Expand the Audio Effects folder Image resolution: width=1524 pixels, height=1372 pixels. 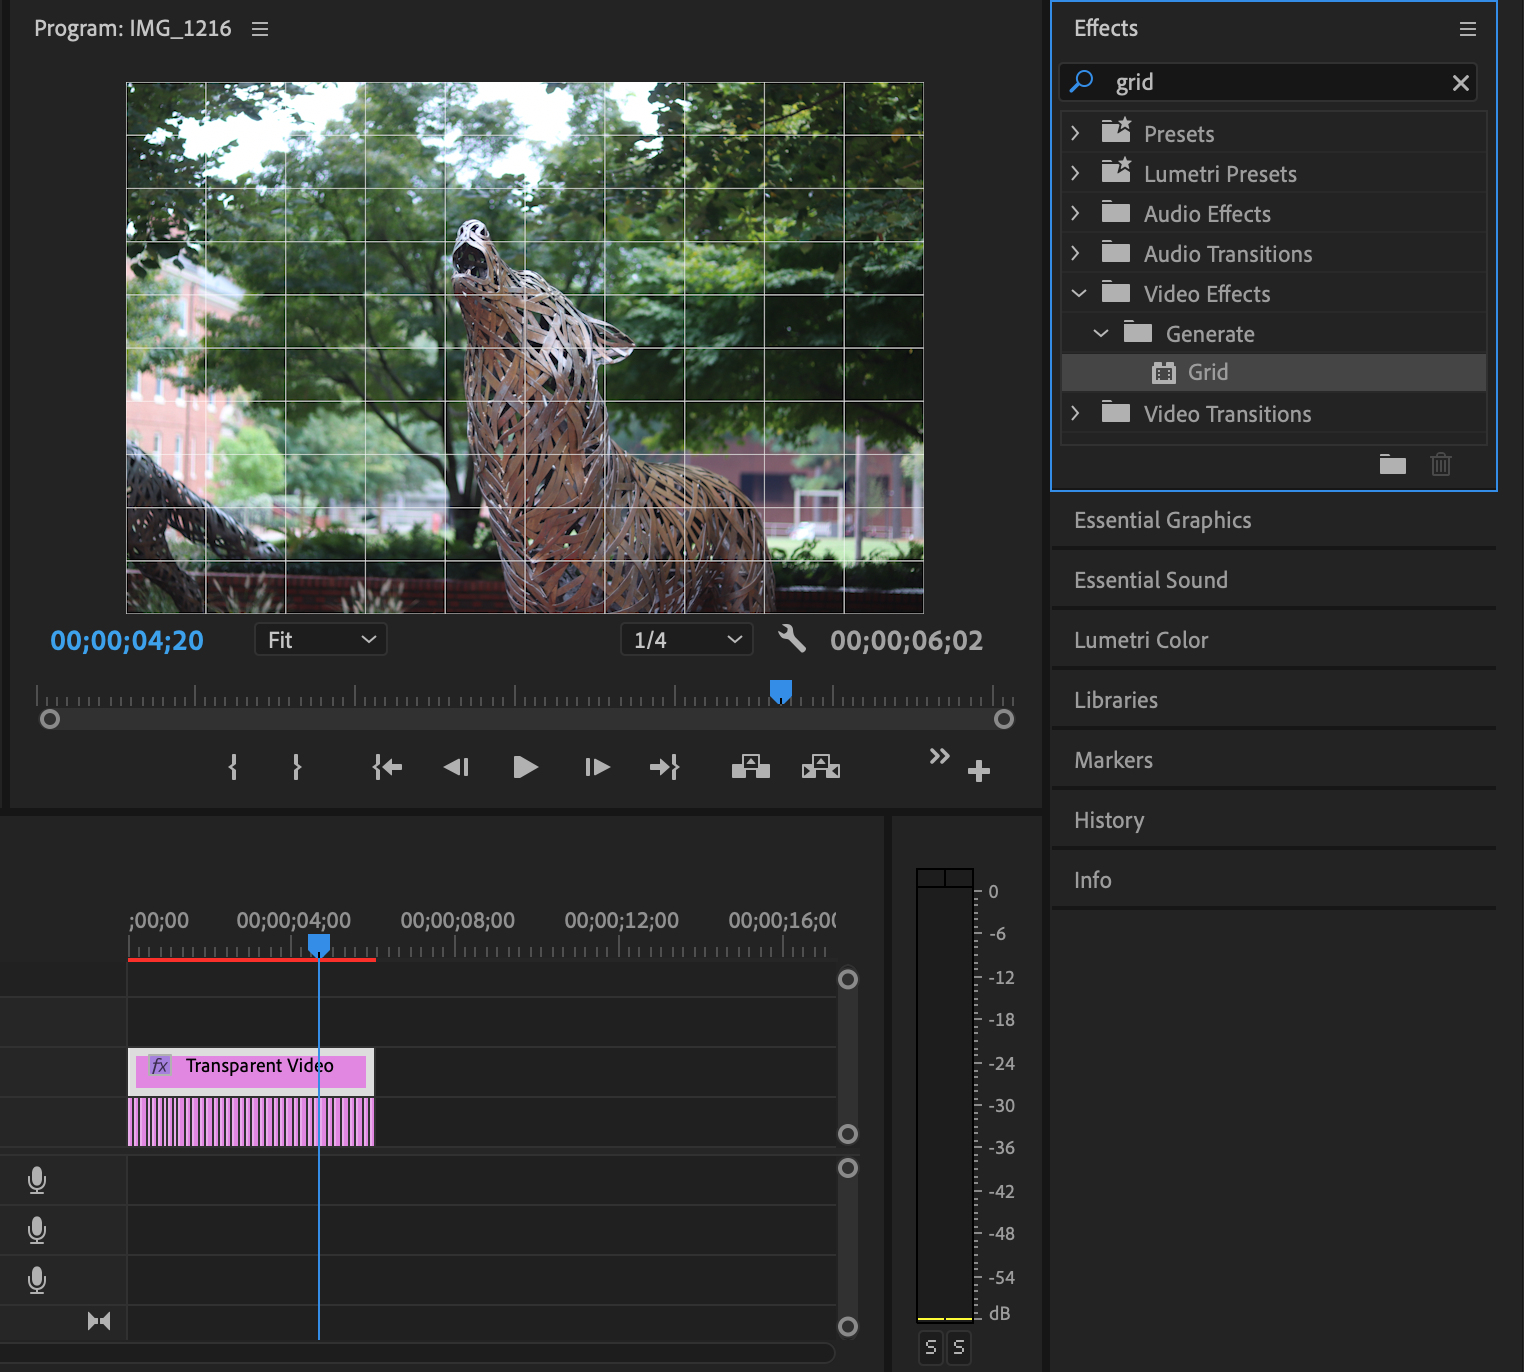point(1075,213)
